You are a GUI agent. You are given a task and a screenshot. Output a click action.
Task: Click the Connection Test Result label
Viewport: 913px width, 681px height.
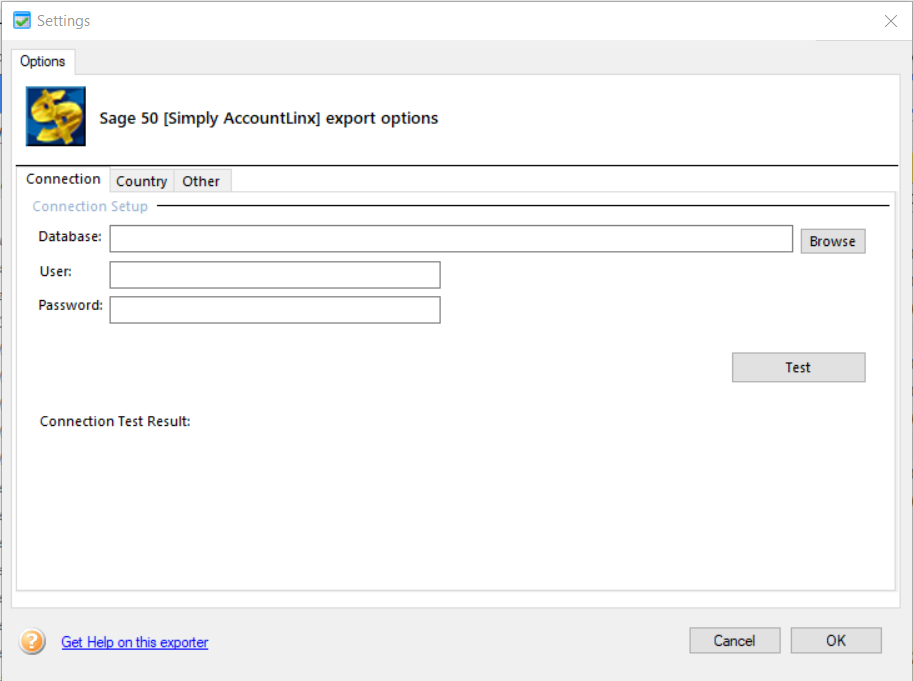click(115, 421)
